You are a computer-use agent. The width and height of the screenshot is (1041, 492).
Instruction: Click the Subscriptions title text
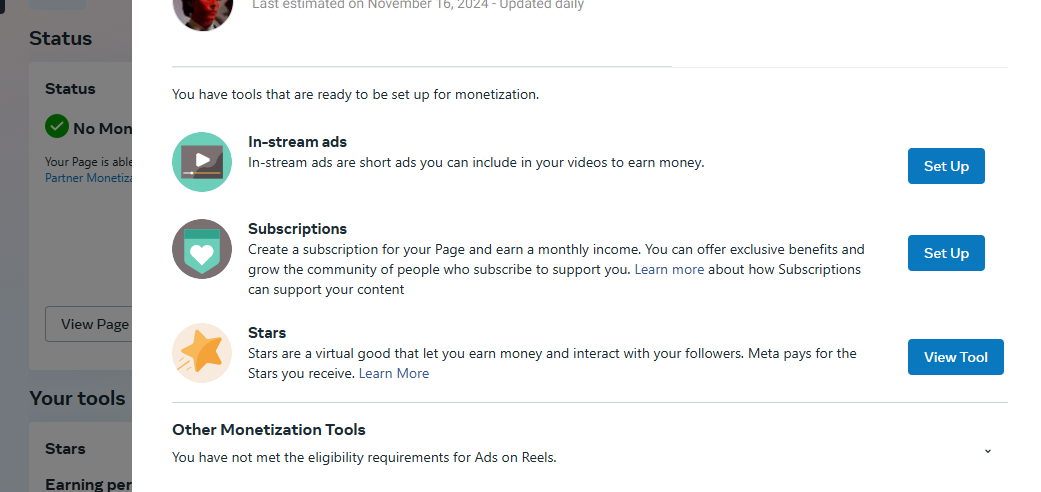point(297,229)
